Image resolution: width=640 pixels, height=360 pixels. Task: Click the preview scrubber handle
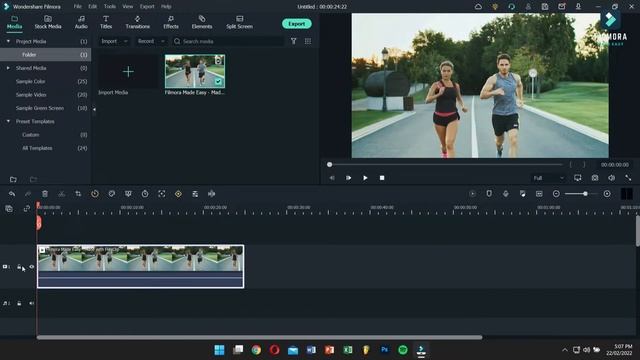point(329,164)
